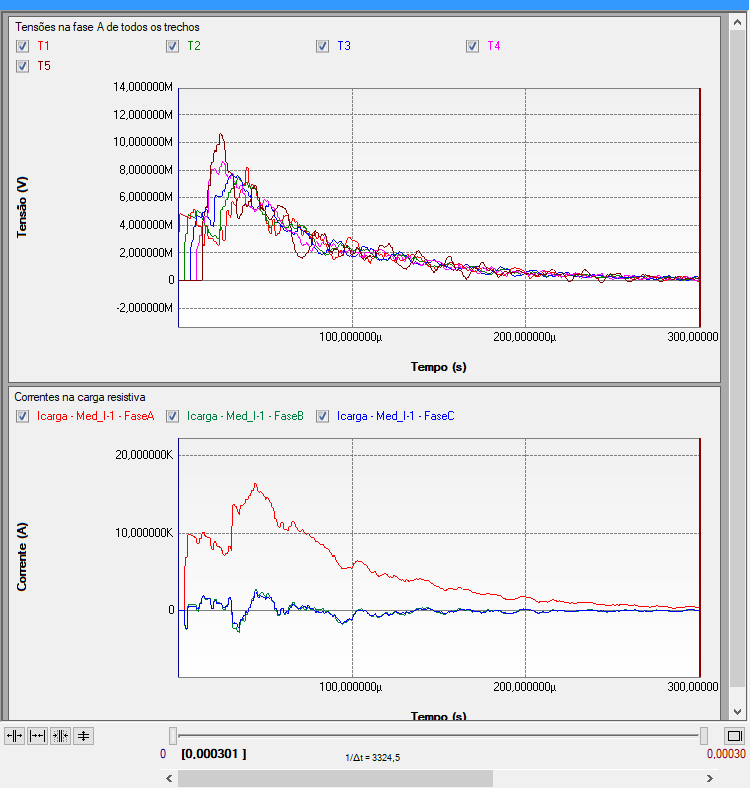Image resolution: width=750 pixels, height=788 pixels.
Task: Click the horizontal scrollbar left arrow
Action: pyautogui.click(x=169, y=778)
